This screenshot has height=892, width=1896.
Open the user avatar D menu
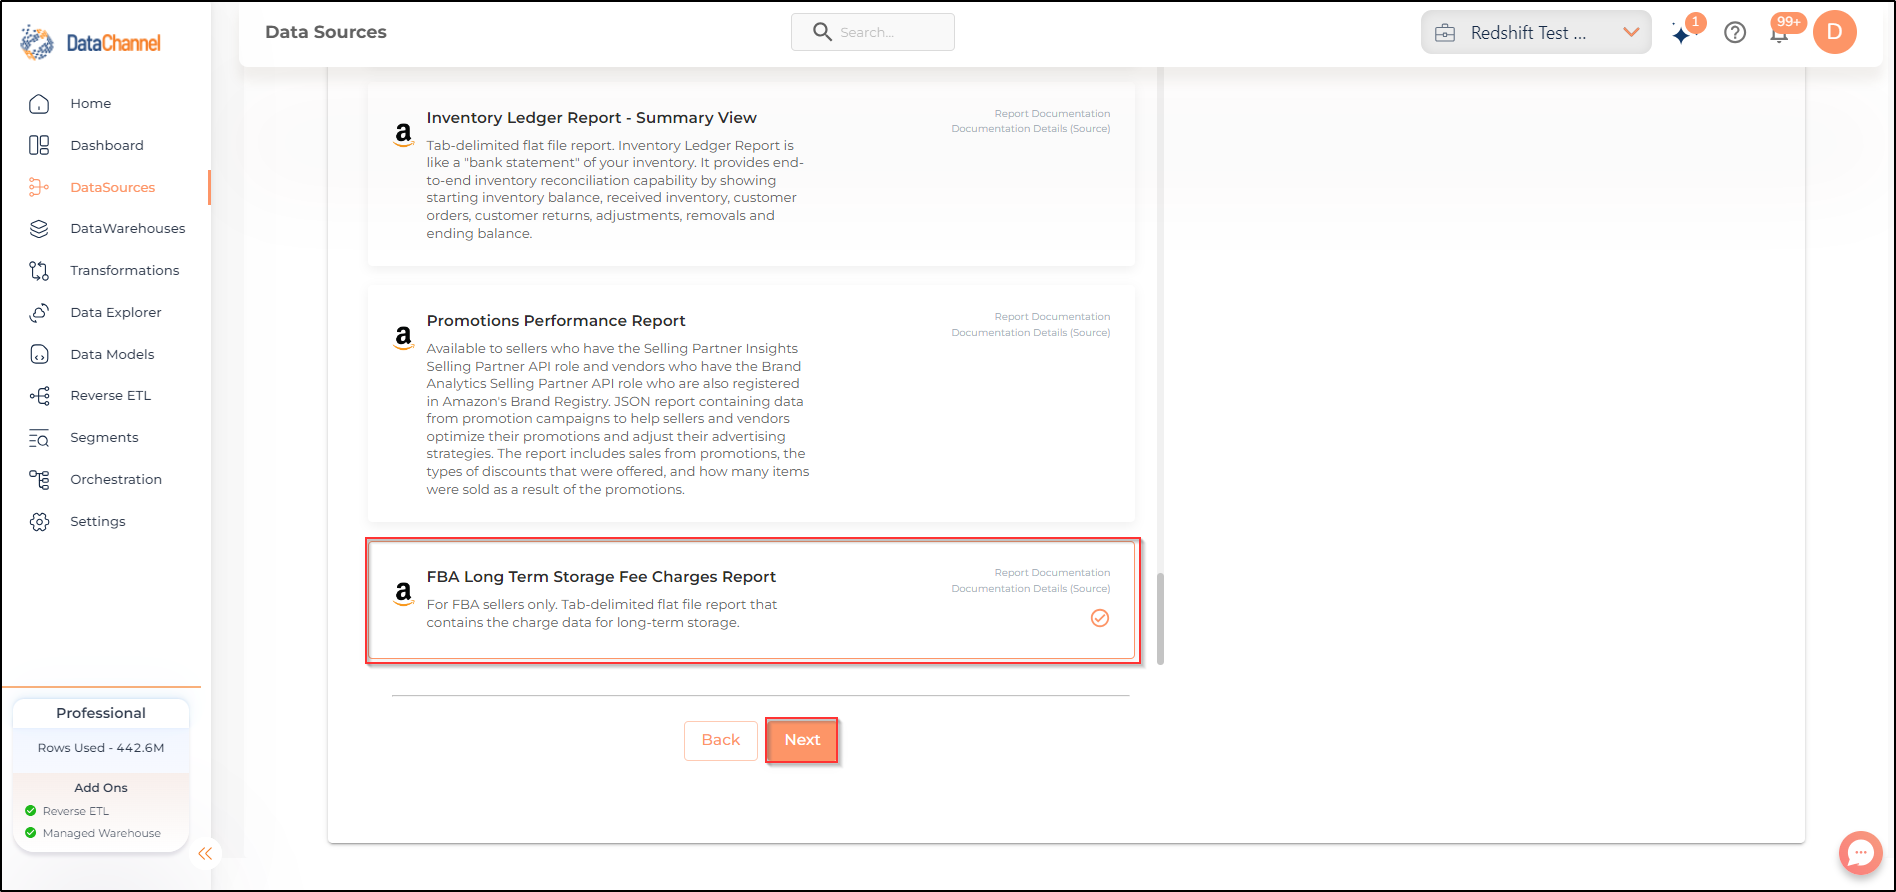coord(1835,32)
